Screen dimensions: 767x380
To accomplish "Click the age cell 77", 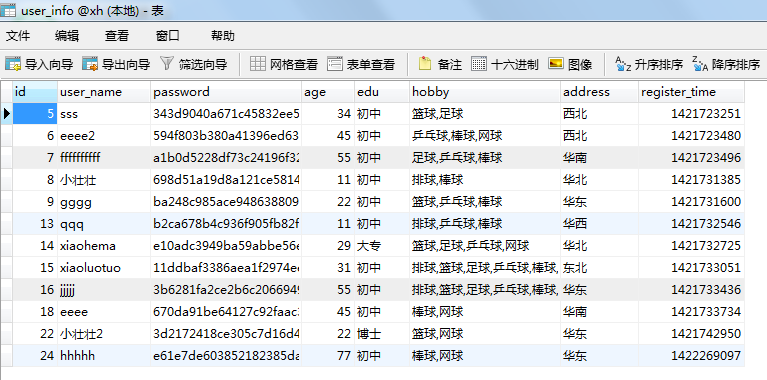I will point(328,356).
